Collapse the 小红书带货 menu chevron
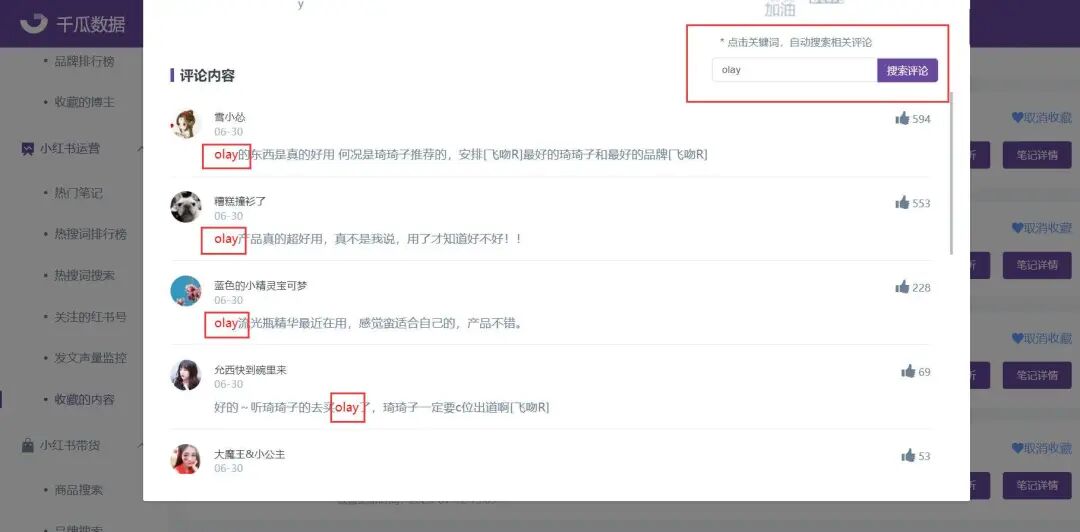 (140, 446)
